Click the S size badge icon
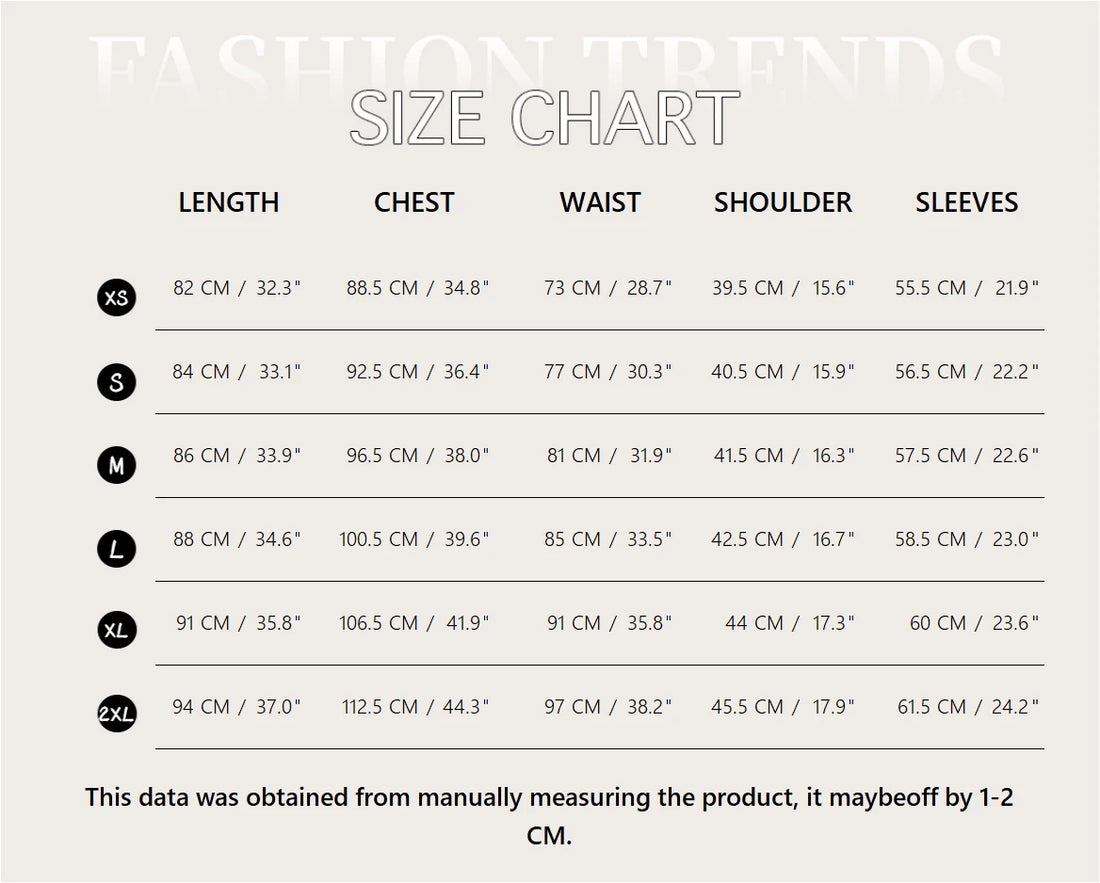The width and height of the screenshot is (1100, 883). (117, 381)
